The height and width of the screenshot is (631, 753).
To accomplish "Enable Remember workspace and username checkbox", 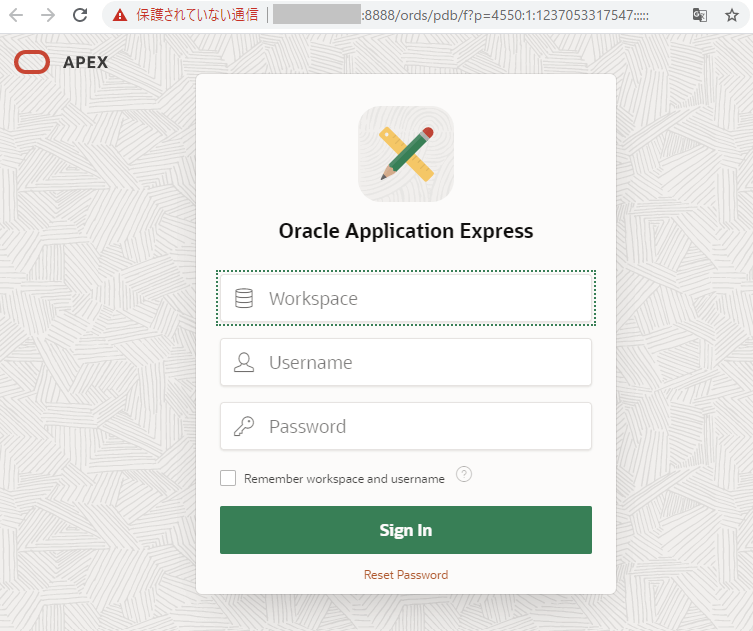I will point(228,478).
